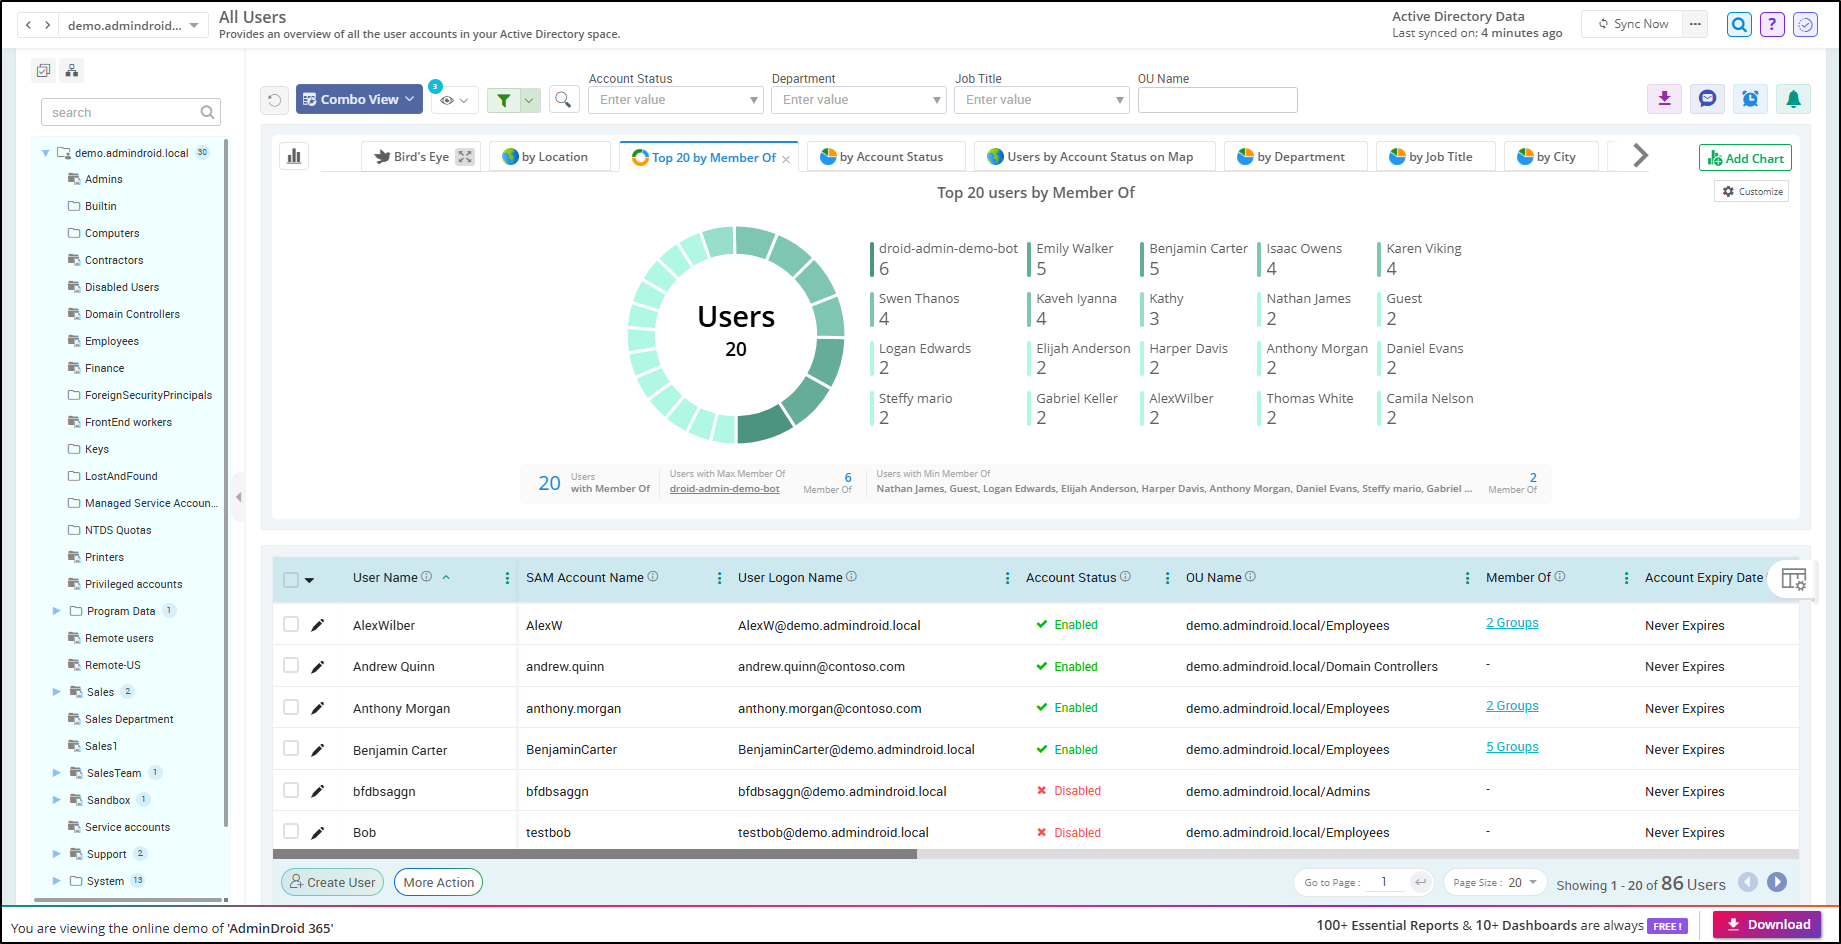Click the checklist circle icon at top right
1841x944 pixels.
(x=1805, y=24)
